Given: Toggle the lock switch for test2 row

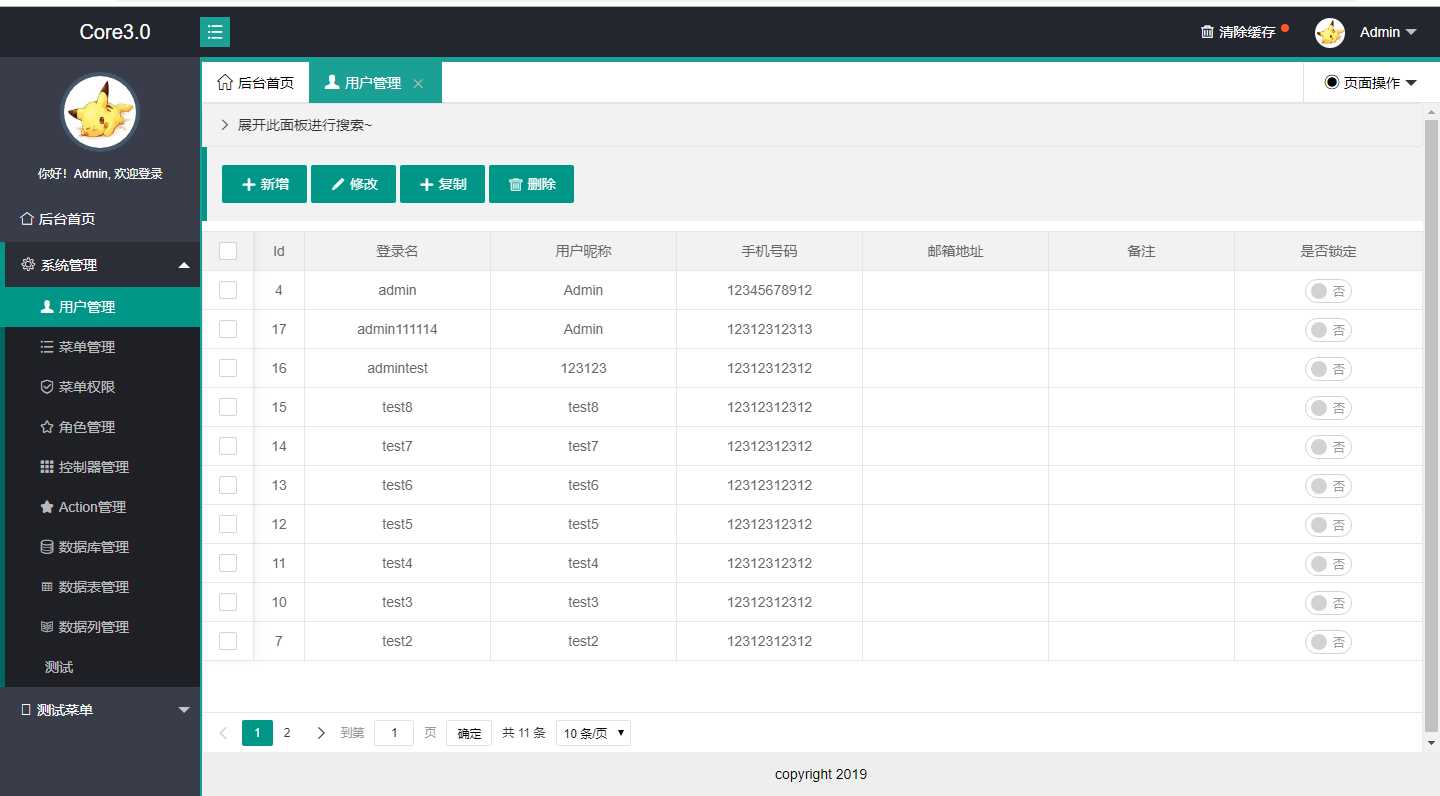Looking at the screenshot, I should 1328,642.
